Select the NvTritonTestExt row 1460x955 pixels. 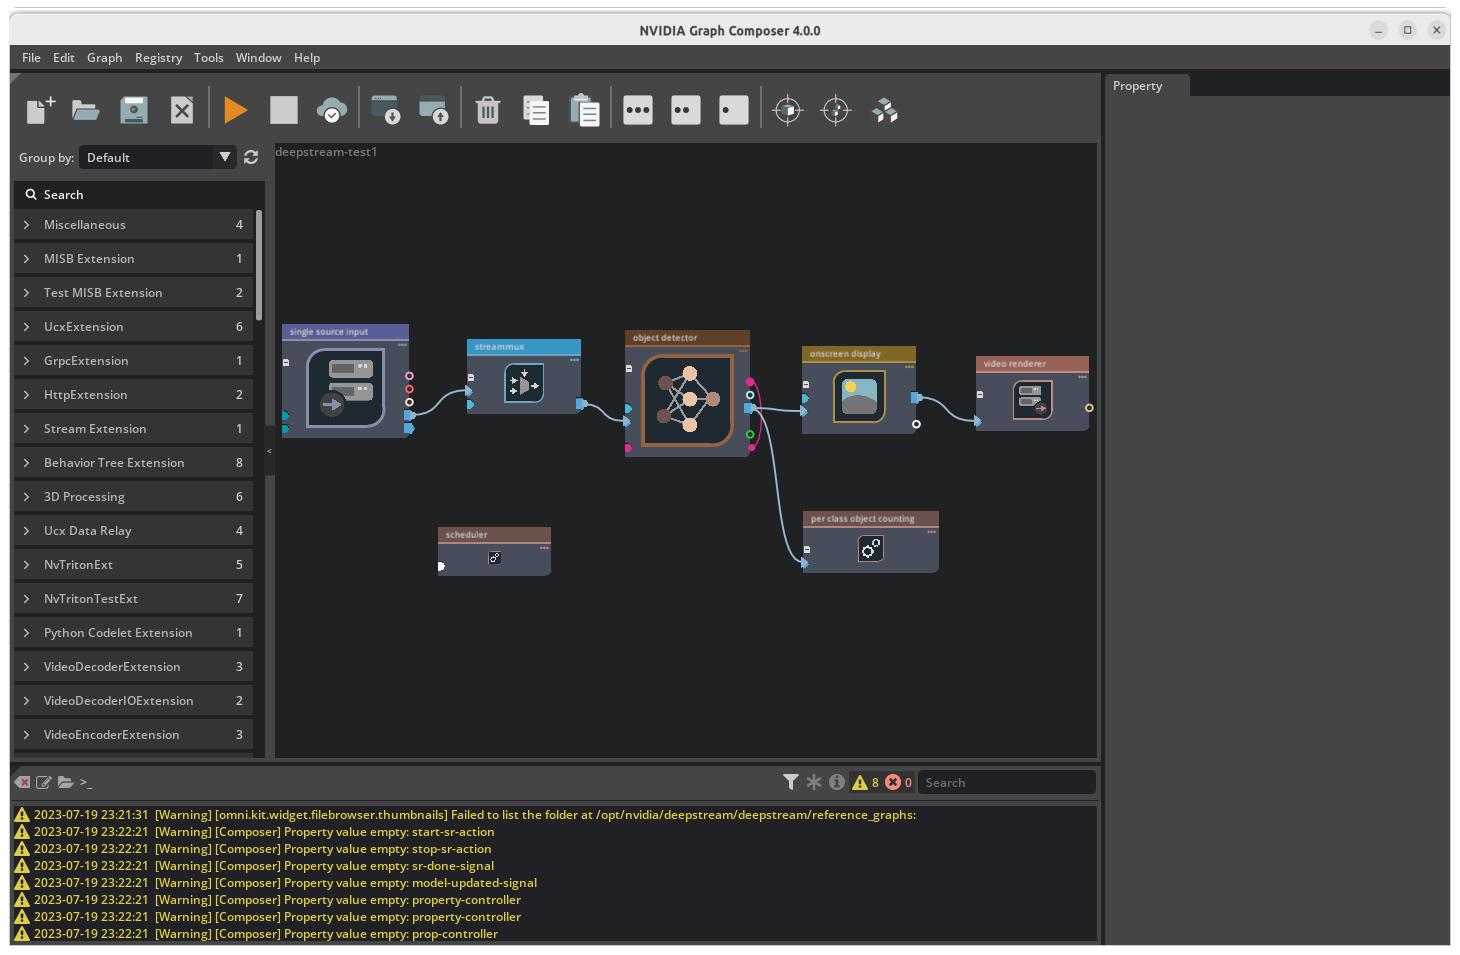pyautogui.click(x=134, y=599)
